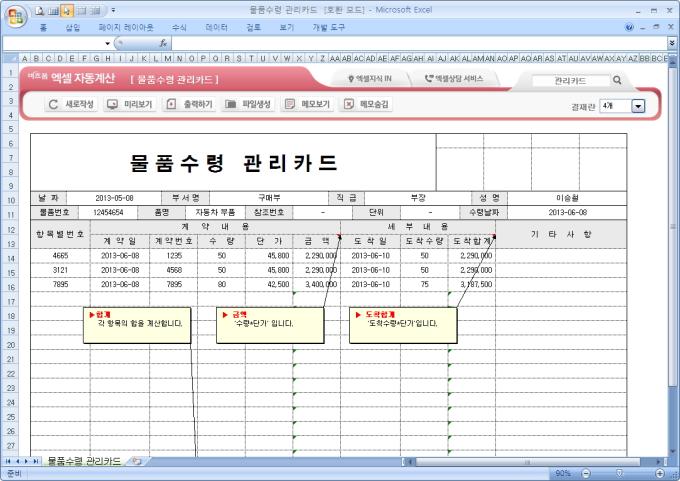Click the 파일생성 file creation button

(x=248, y=104)
